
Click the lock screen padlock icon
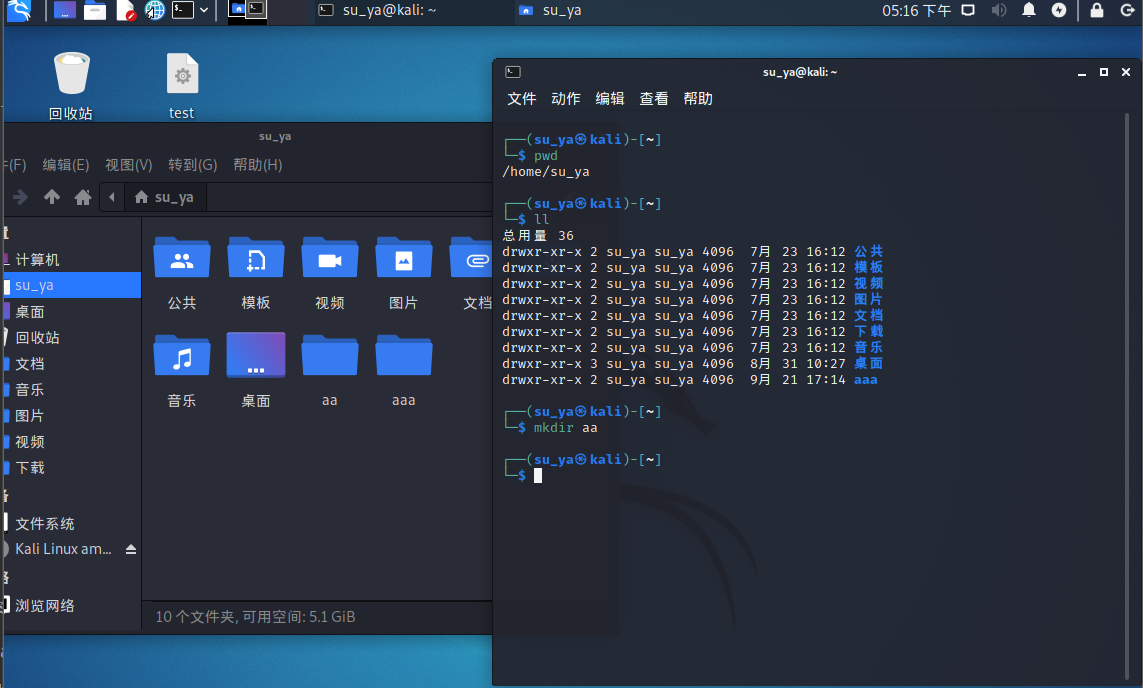click(x=1096, y=10)
